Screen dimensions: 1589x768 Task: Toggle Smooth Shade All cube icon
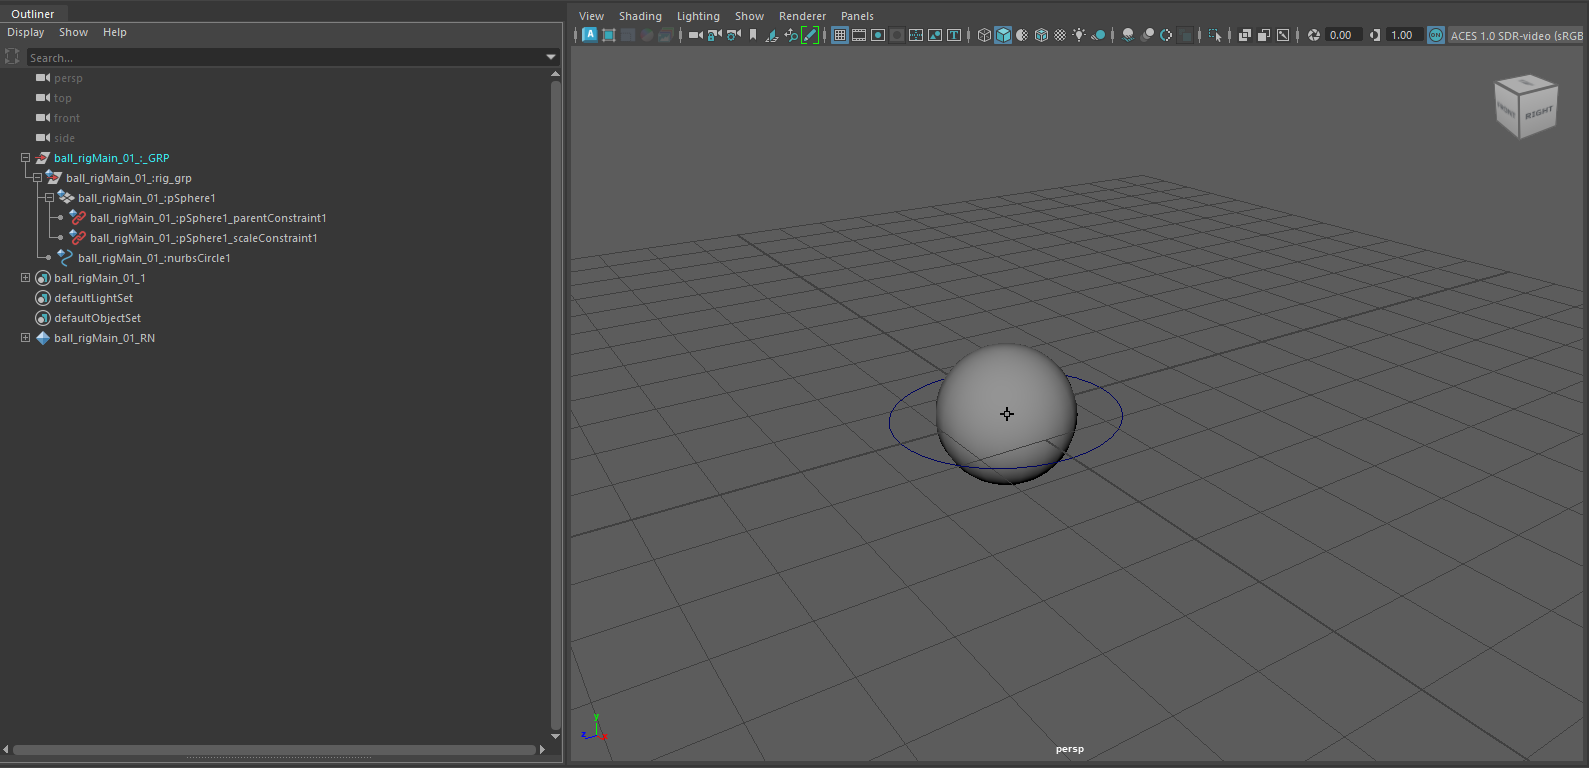[1003, 35]
